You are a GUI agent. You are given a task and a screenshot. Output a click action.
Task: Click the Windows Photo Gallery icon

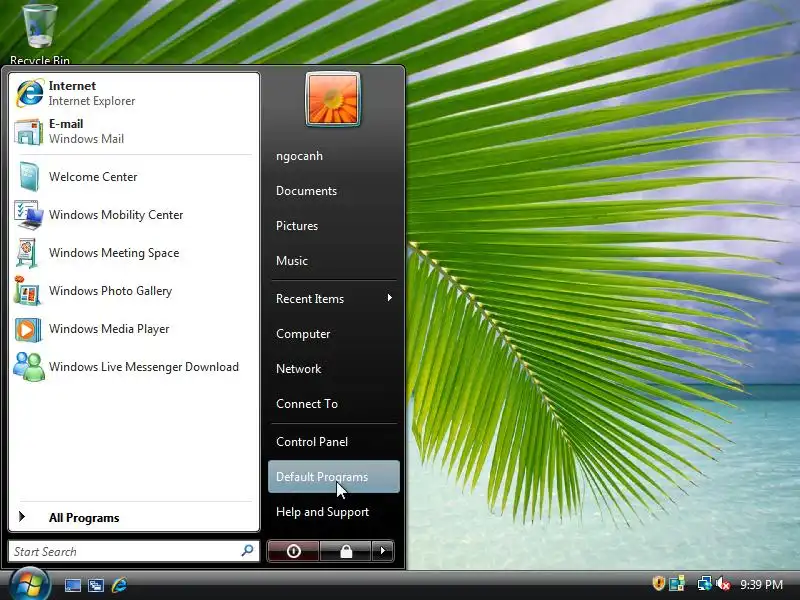(27, 290)
